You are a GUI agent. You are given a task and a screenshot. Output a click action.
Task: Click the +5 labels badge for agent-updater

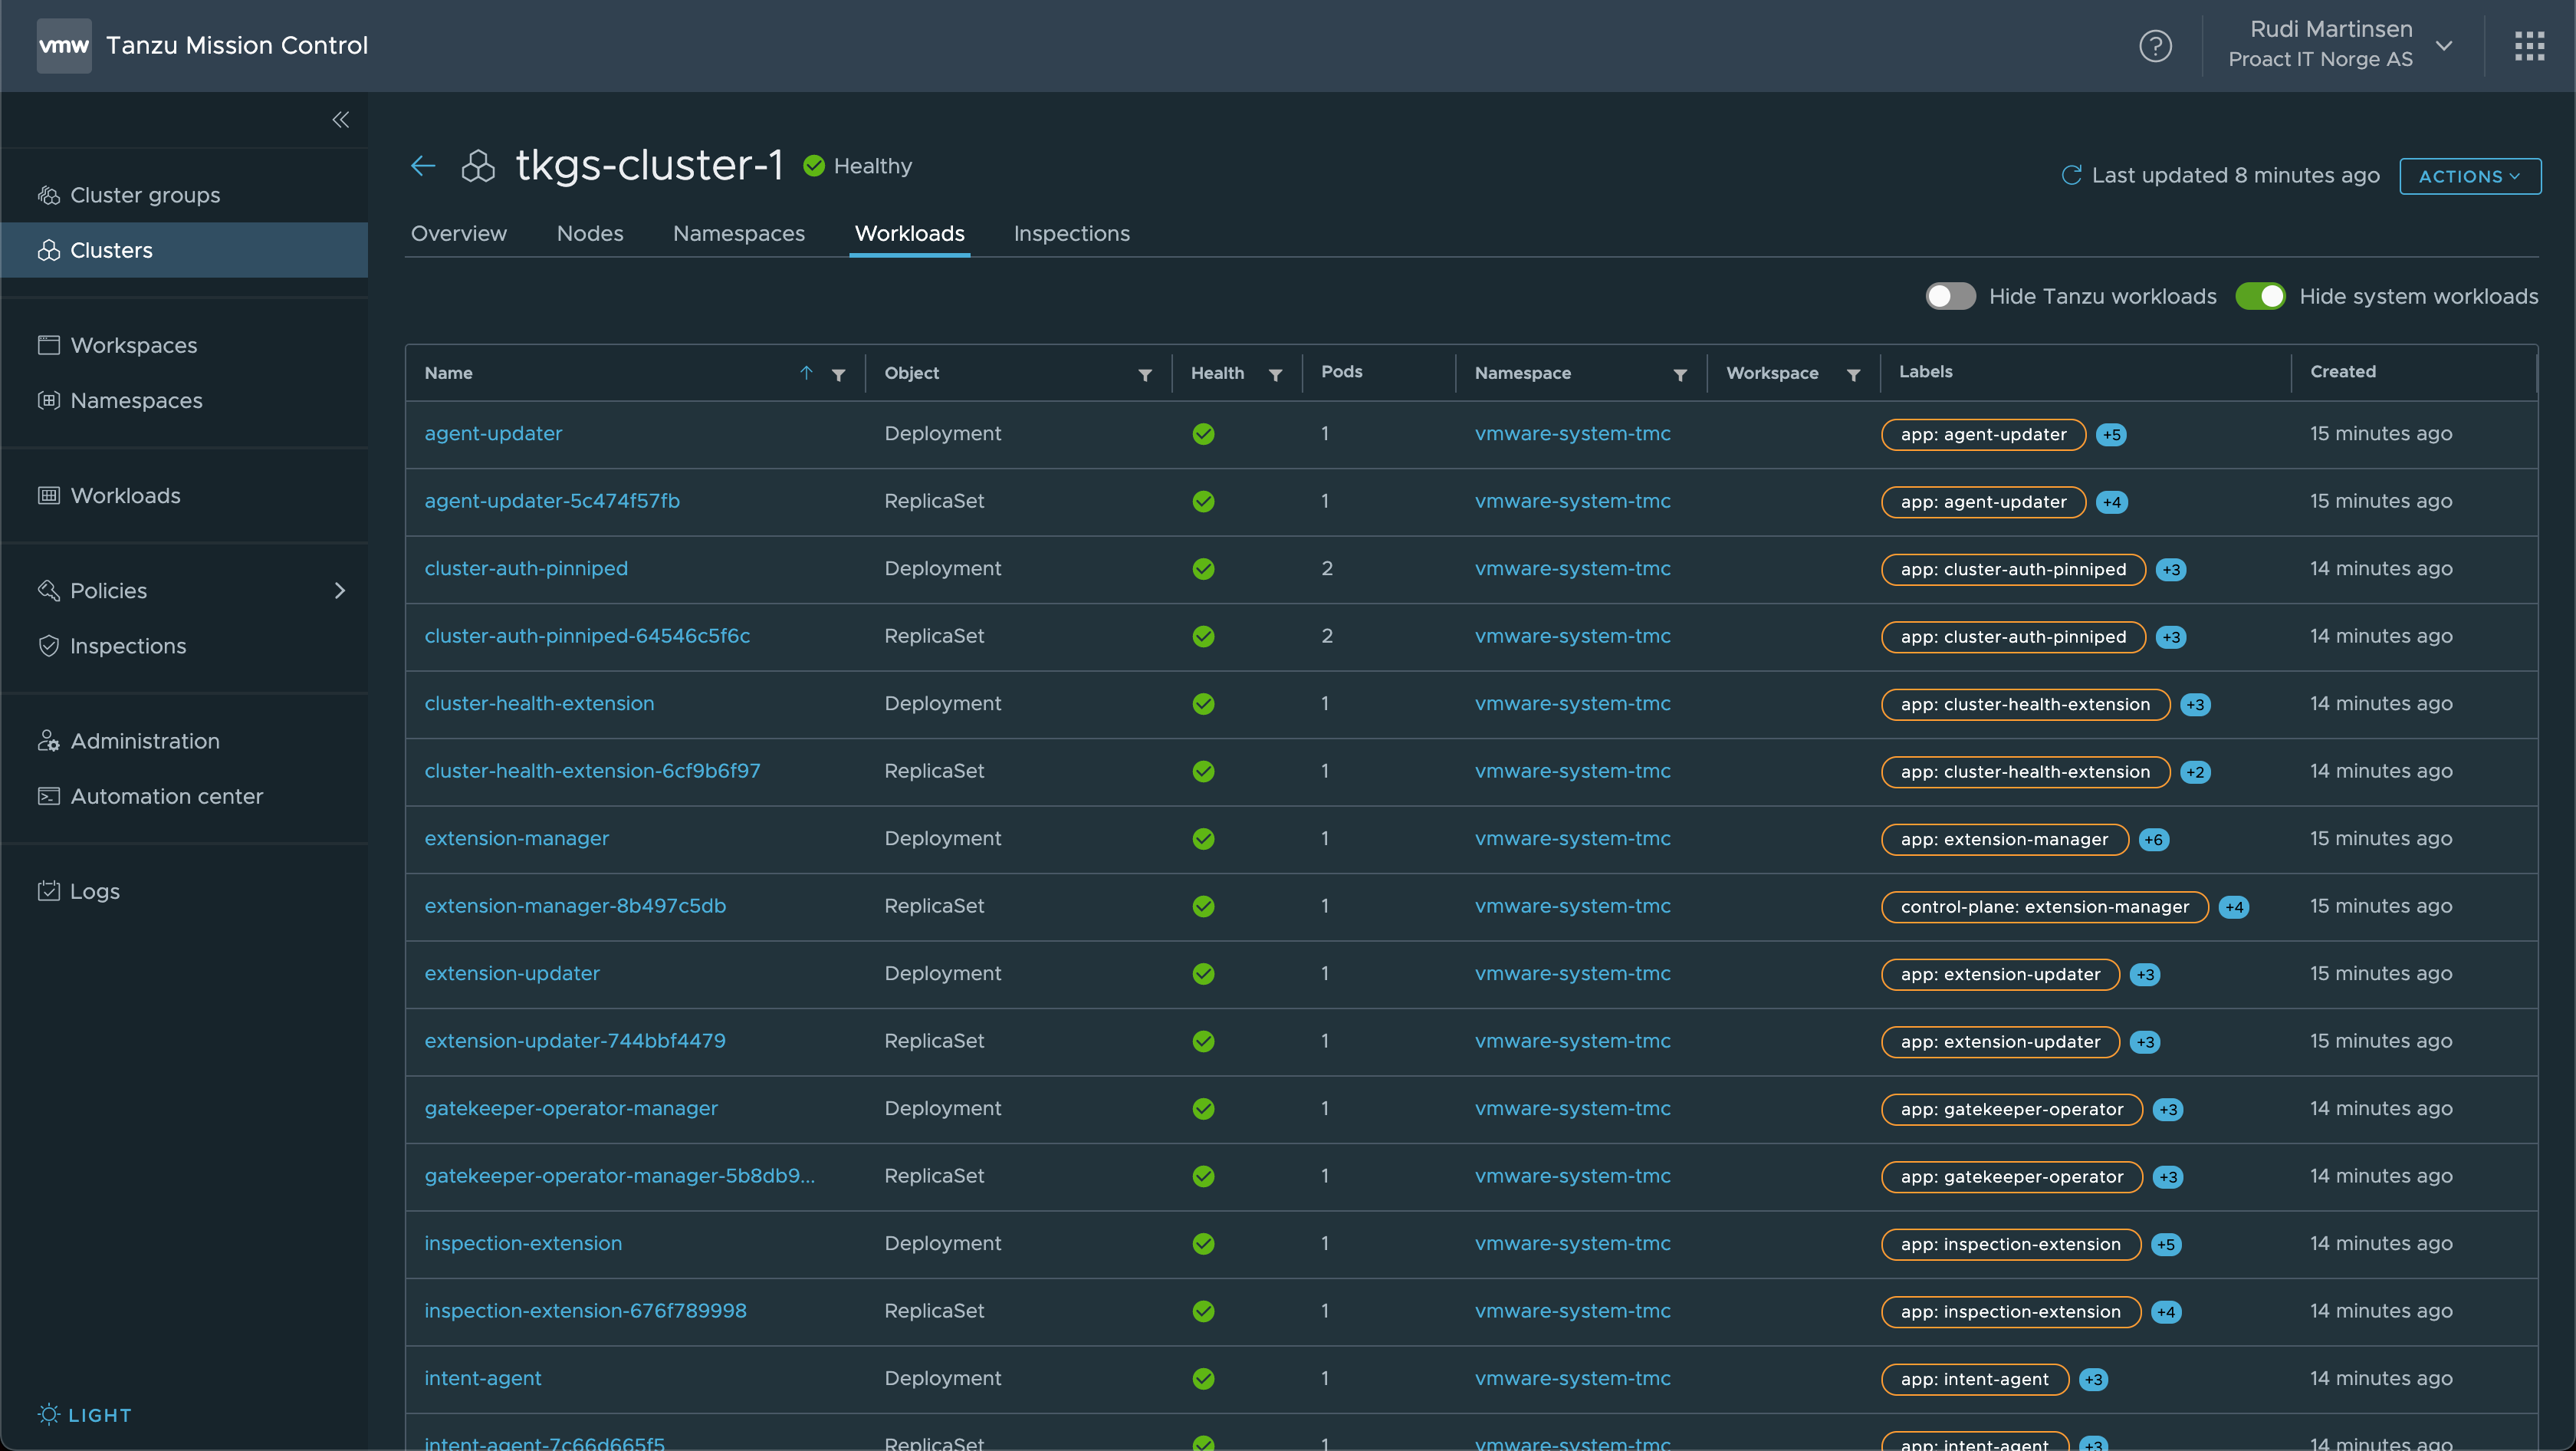pyautogui.click(x=2111, y=435)
